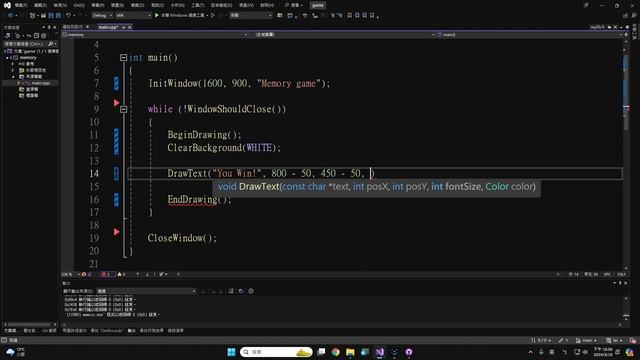Open the output source dropdown
The image size is (640, 360).
[146, 291]
